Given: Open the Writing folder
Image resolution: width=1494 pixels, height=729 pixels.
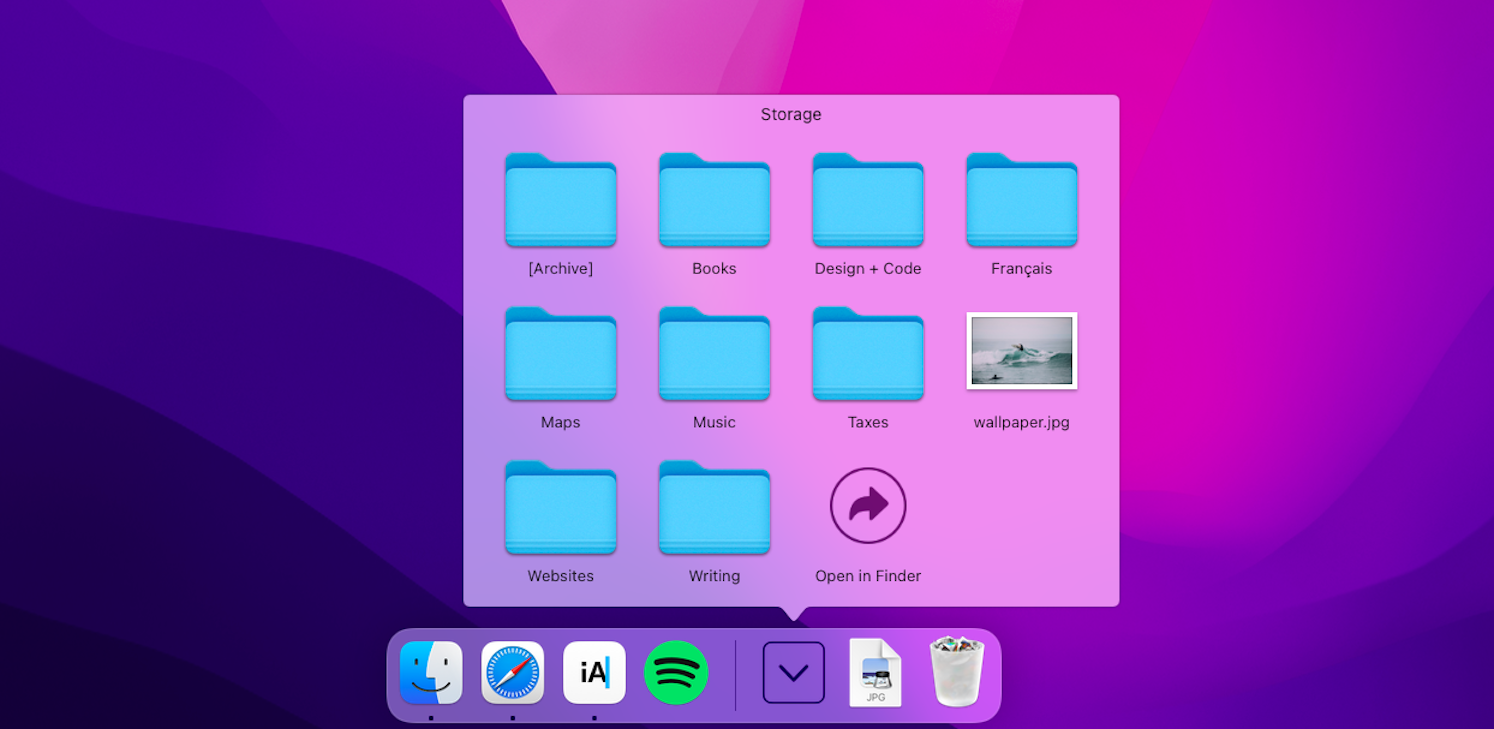Looking at the screenshot, I should 714,508.
